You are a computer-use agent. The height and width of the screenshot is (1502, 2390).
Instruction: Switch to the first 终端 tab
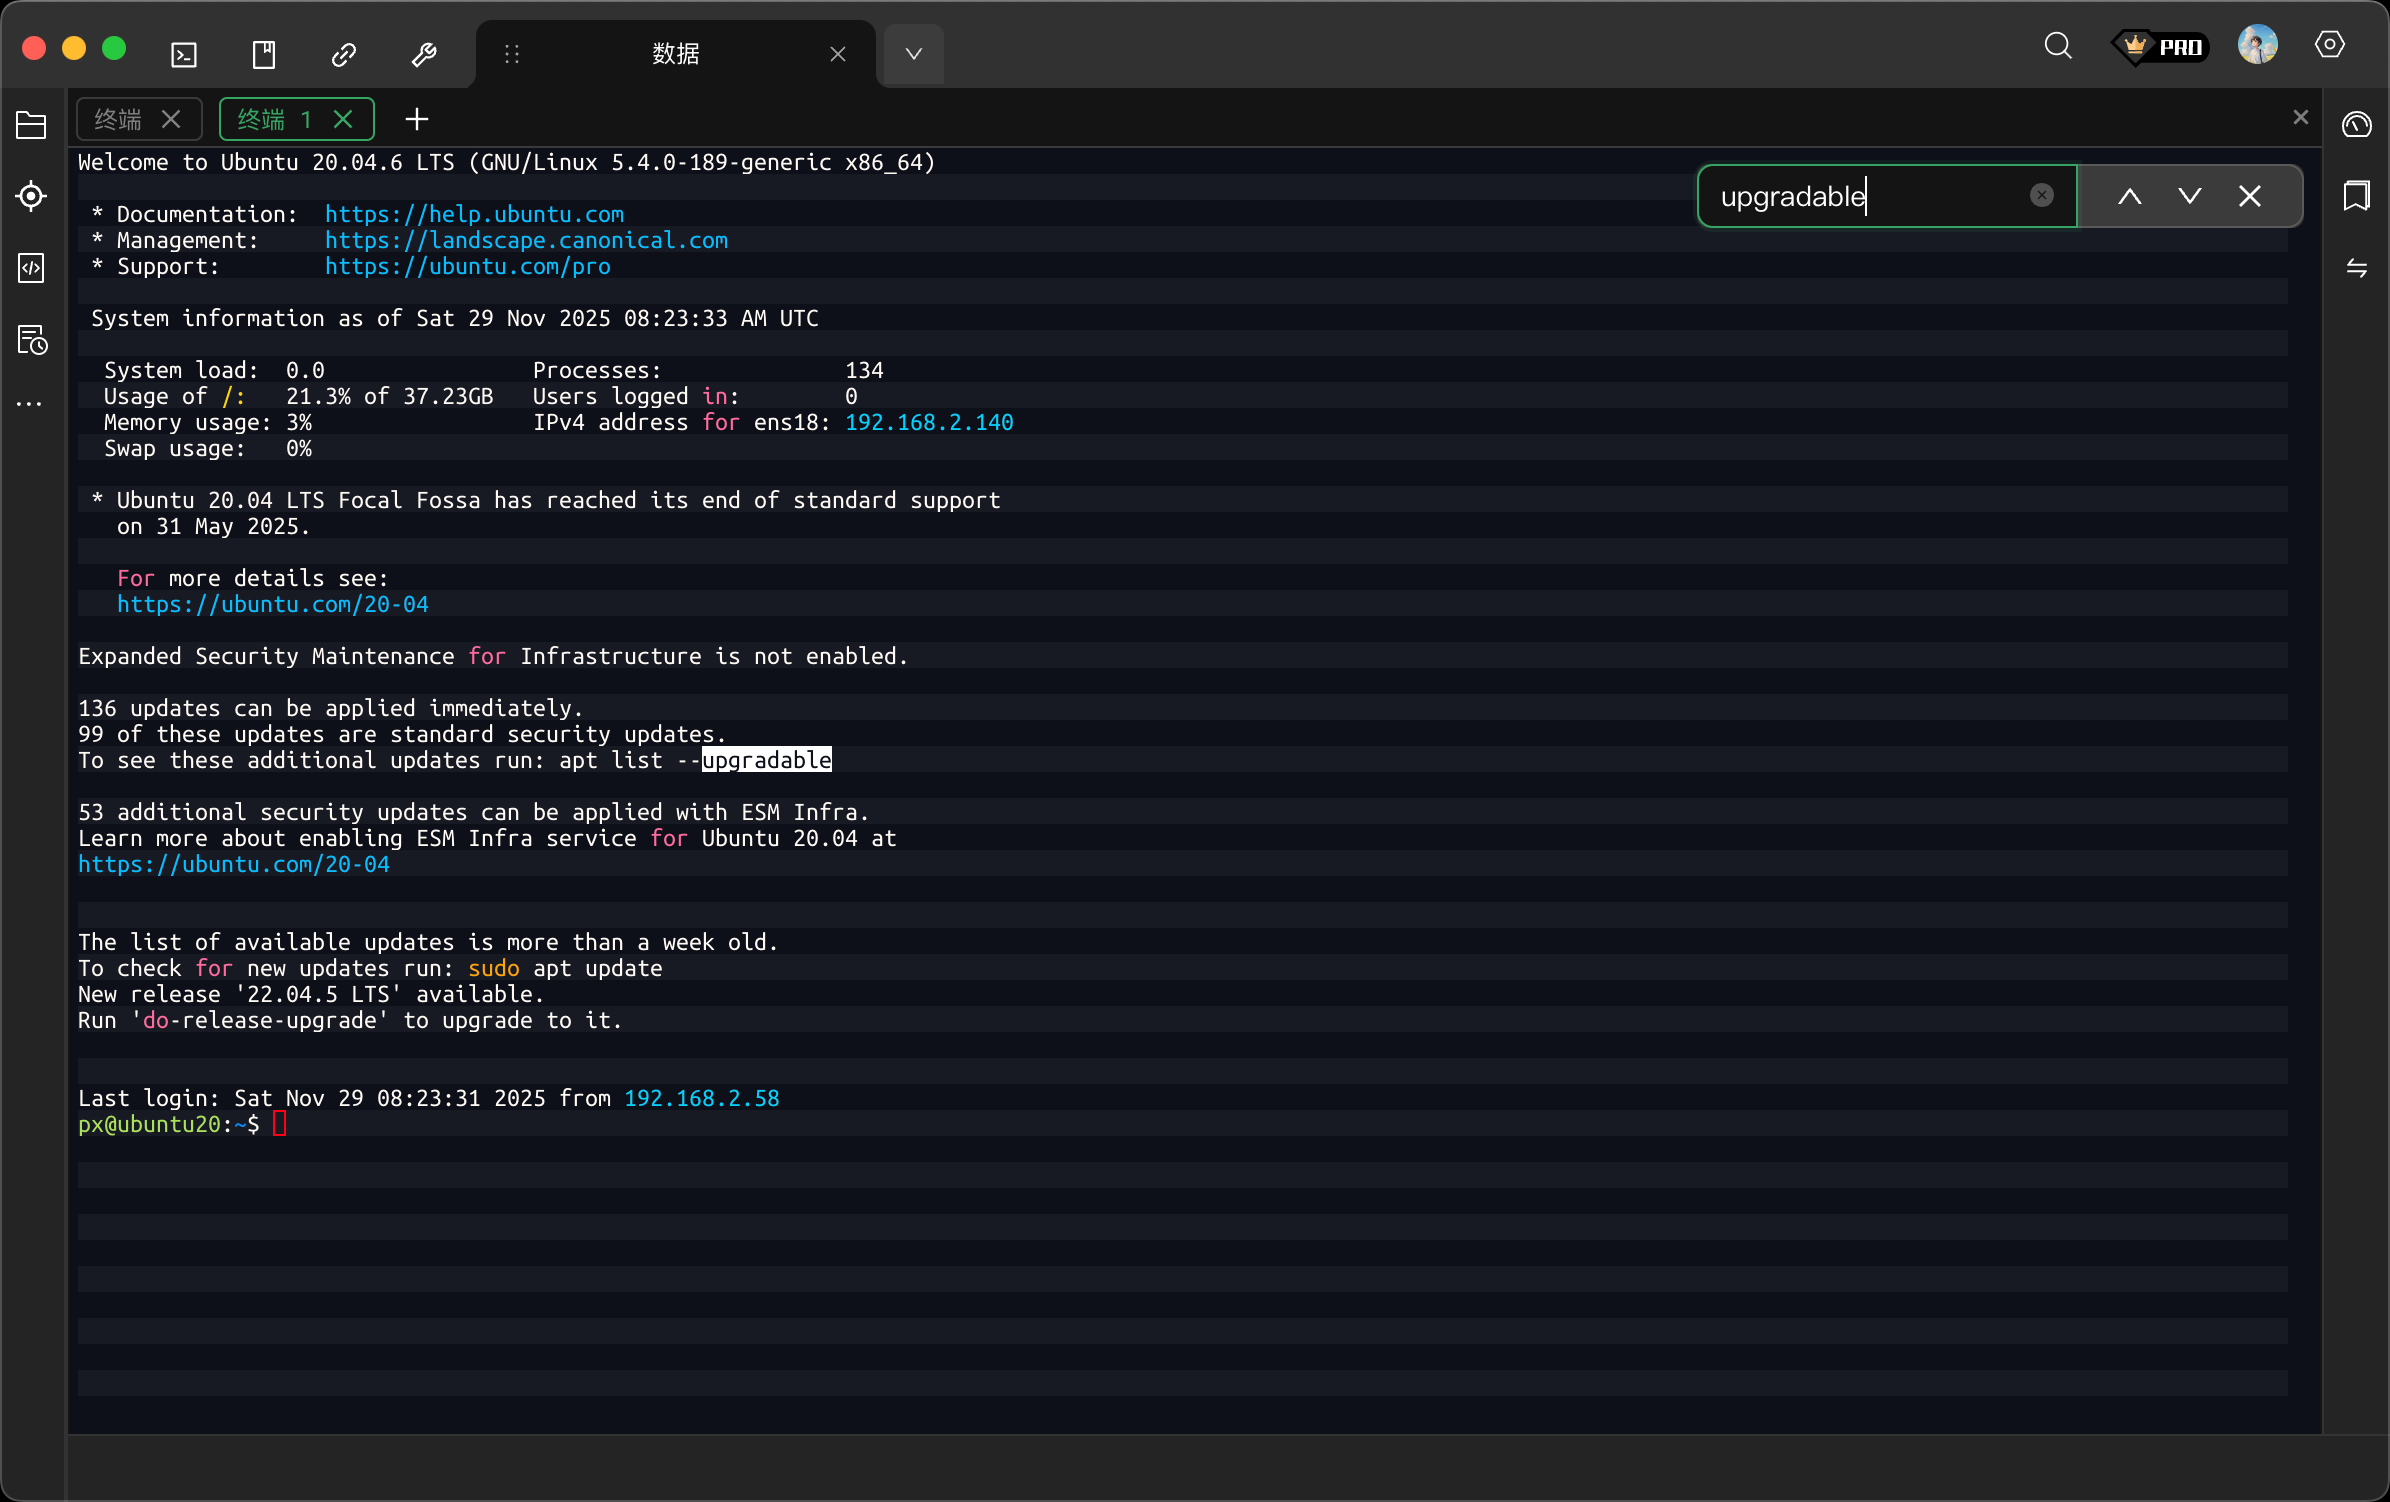pos(119,120)
